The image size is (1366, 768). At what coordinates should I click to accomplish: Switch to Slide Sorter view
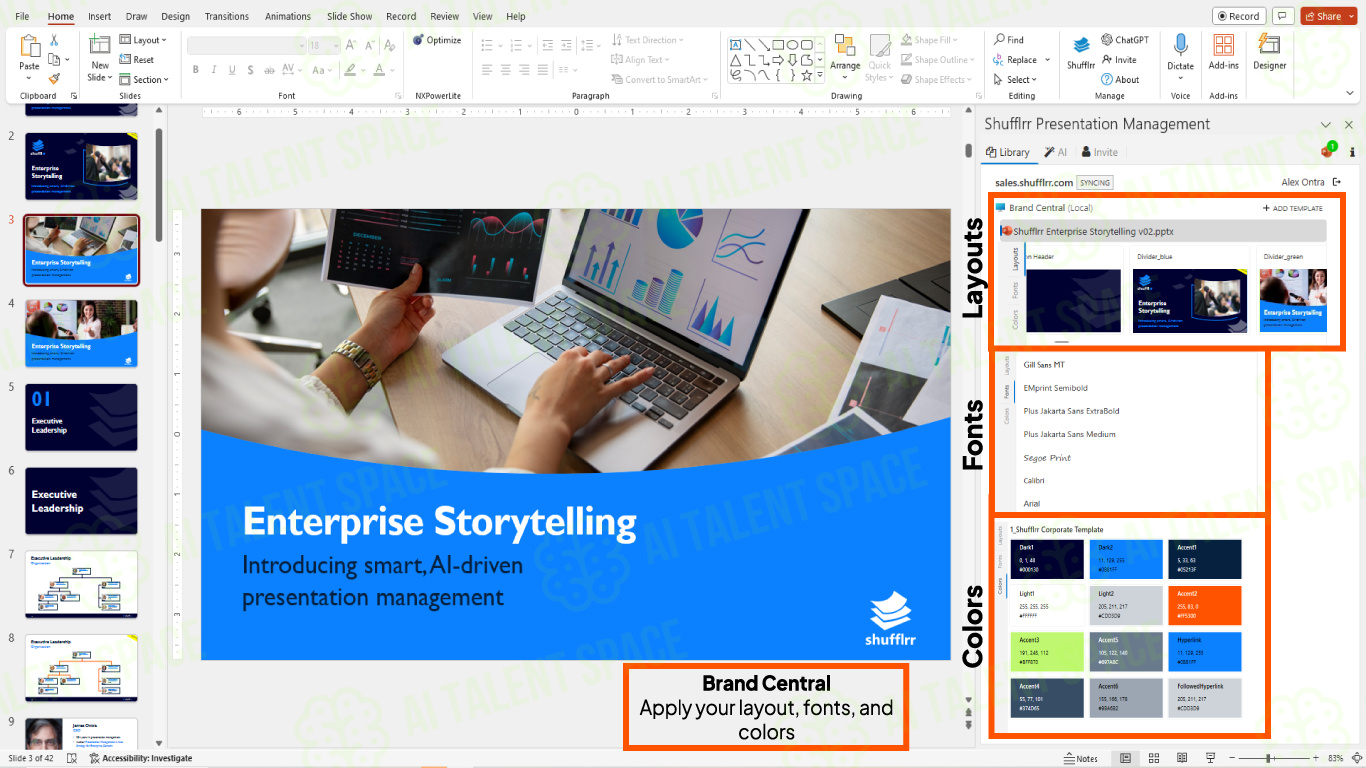(1154, 758)
